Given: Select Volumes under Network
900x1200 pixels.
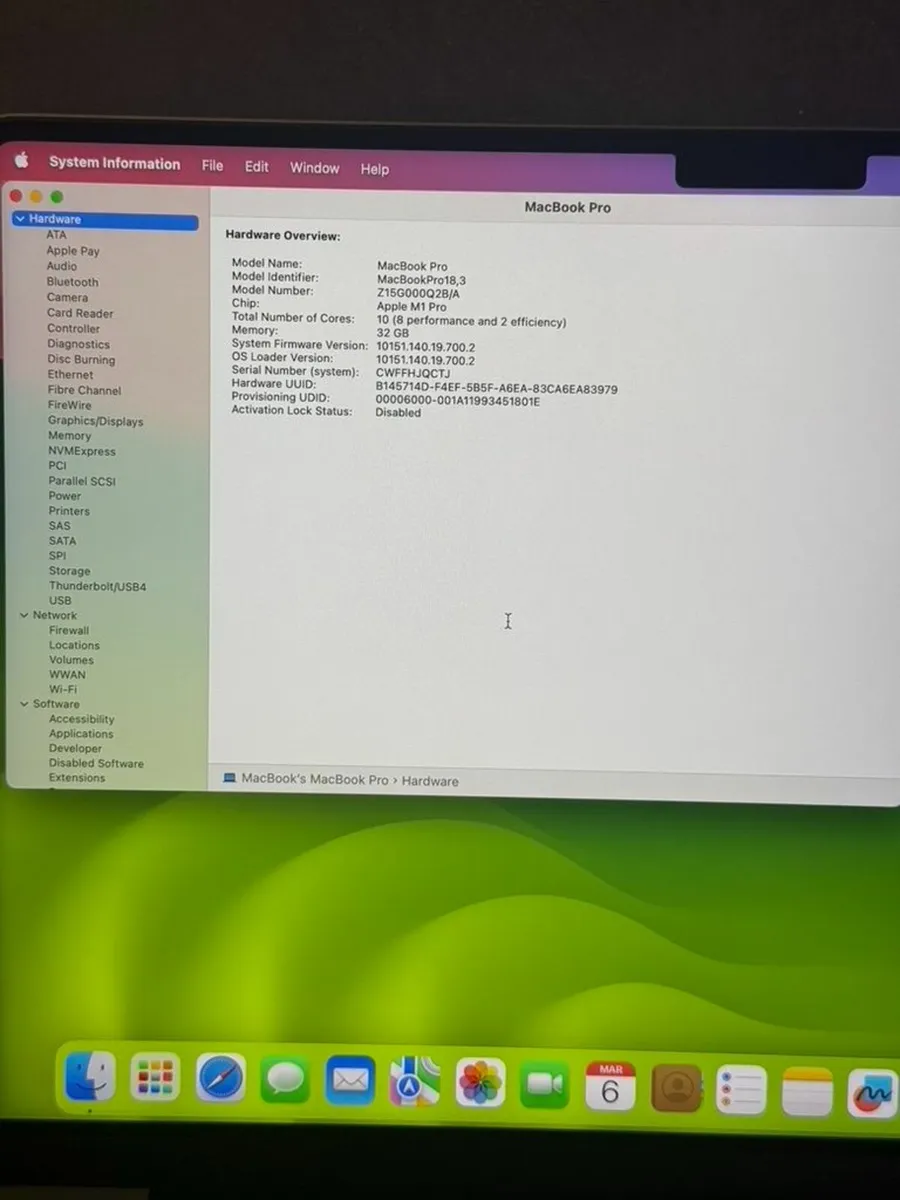Looking at the screenshot, I should [x=71, y=660].
